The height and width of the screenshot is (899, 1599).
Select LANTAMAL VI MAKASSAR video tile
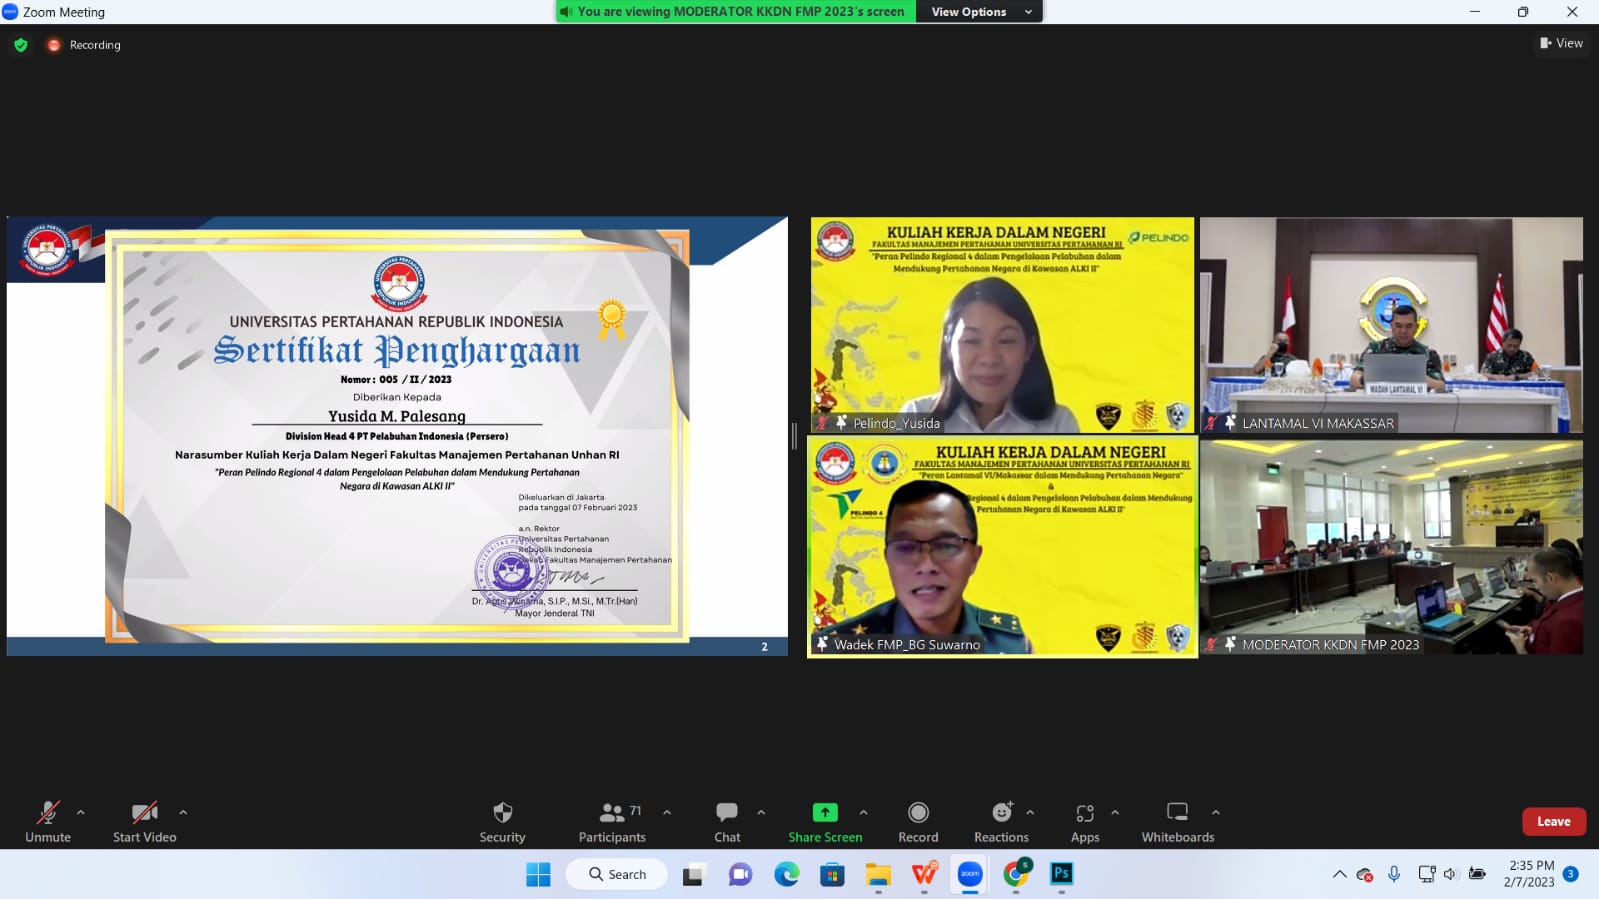(x=1391, y=325)
